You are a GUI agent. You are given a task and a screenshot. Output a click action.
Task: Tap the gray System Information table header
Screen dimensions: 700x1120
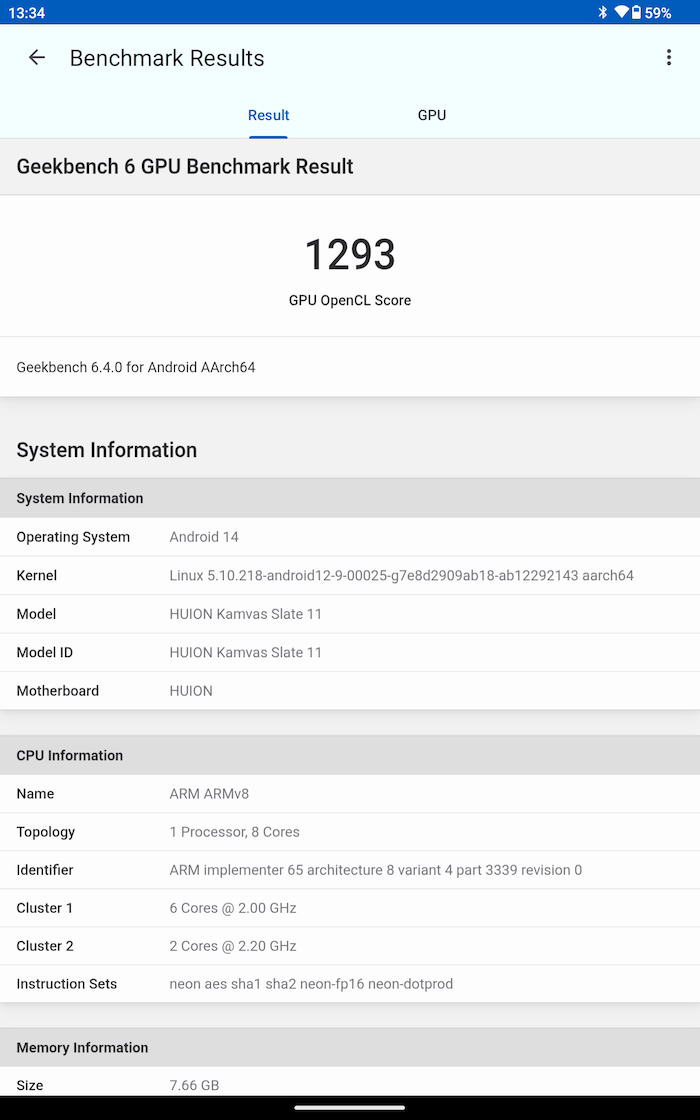350,498
